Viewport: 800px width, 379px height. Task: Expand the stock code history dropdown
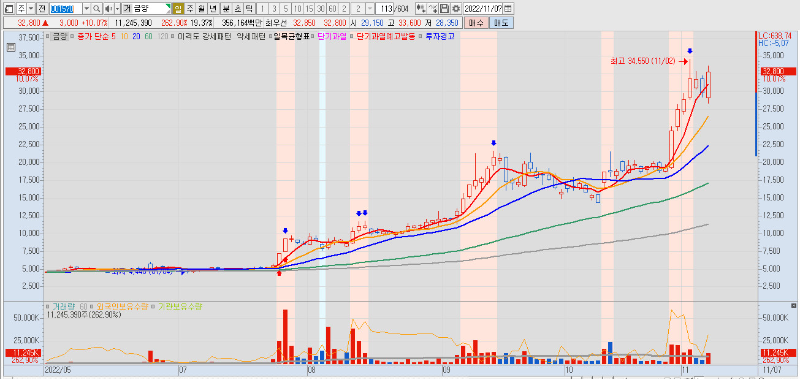pos(86,9)
